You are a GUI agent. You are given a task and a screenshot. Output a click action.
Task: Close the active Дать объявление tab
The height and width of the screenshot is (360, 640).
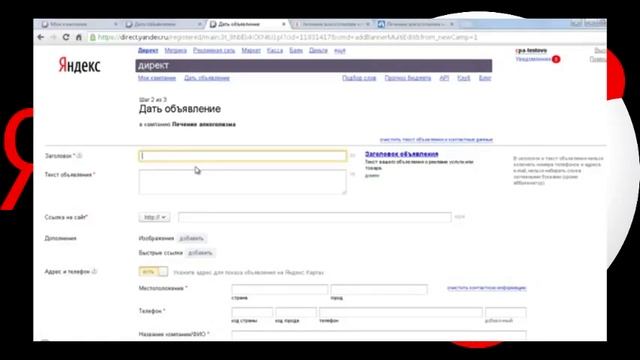[284, 24]
